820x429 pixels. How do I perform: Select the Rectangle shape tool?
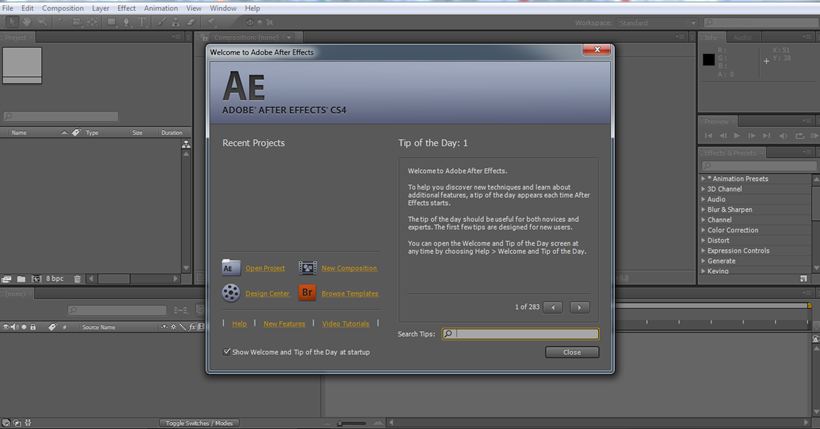click(x=111, y=22)
